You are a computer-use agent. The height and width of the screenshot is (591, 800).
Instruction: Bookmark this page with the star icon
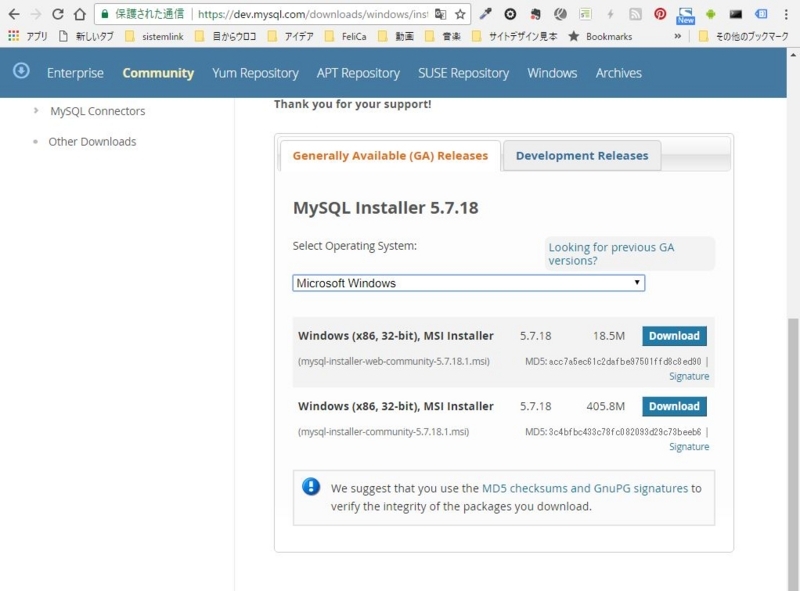(x=460, y=14)
